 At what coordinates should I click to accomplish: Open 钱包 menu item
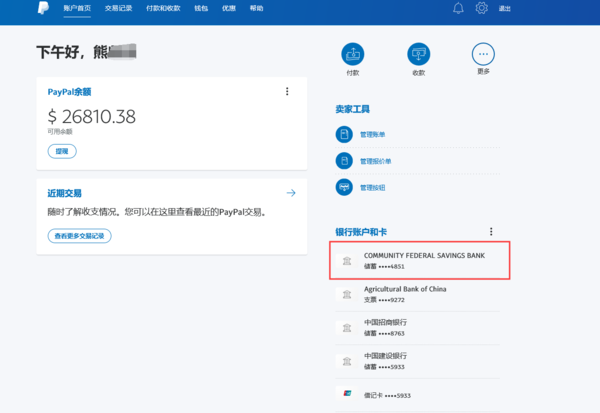click(x=201, y=8)
